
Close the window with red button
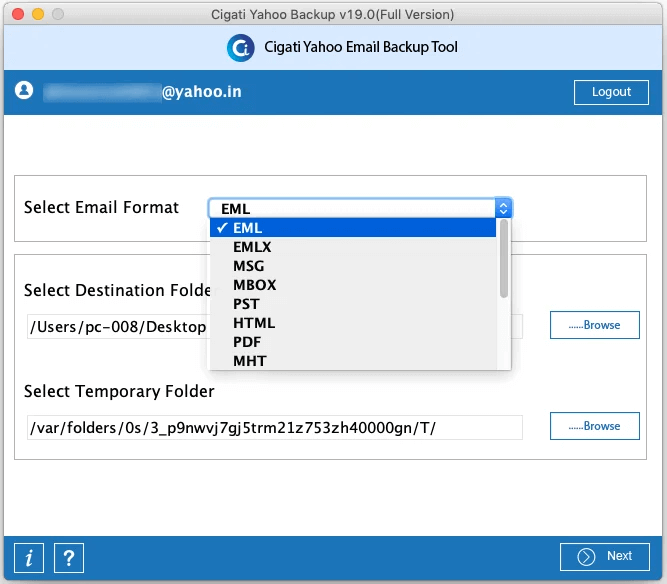click(18, 14)
